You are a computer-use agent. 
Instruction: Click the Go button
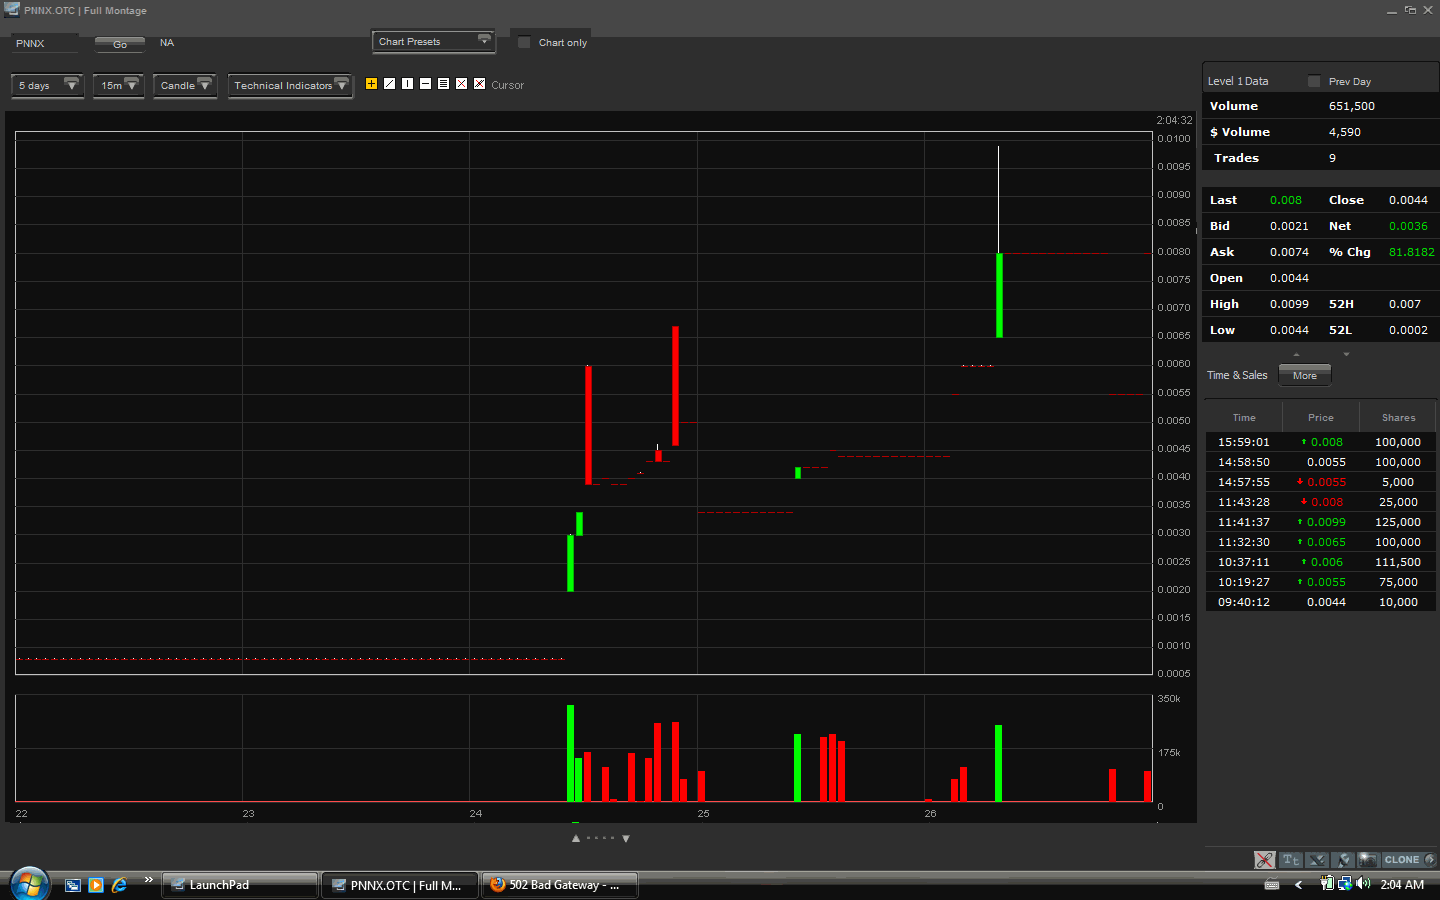click(x=120, y=44)
